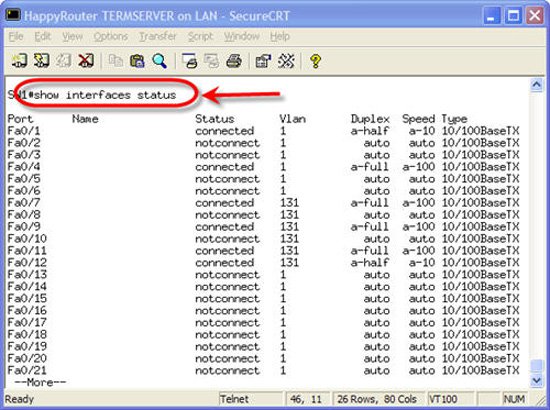Viewport: 550px width, 410px height.
Task: Click the 'Duplex' column header
Action: point(370,119)
